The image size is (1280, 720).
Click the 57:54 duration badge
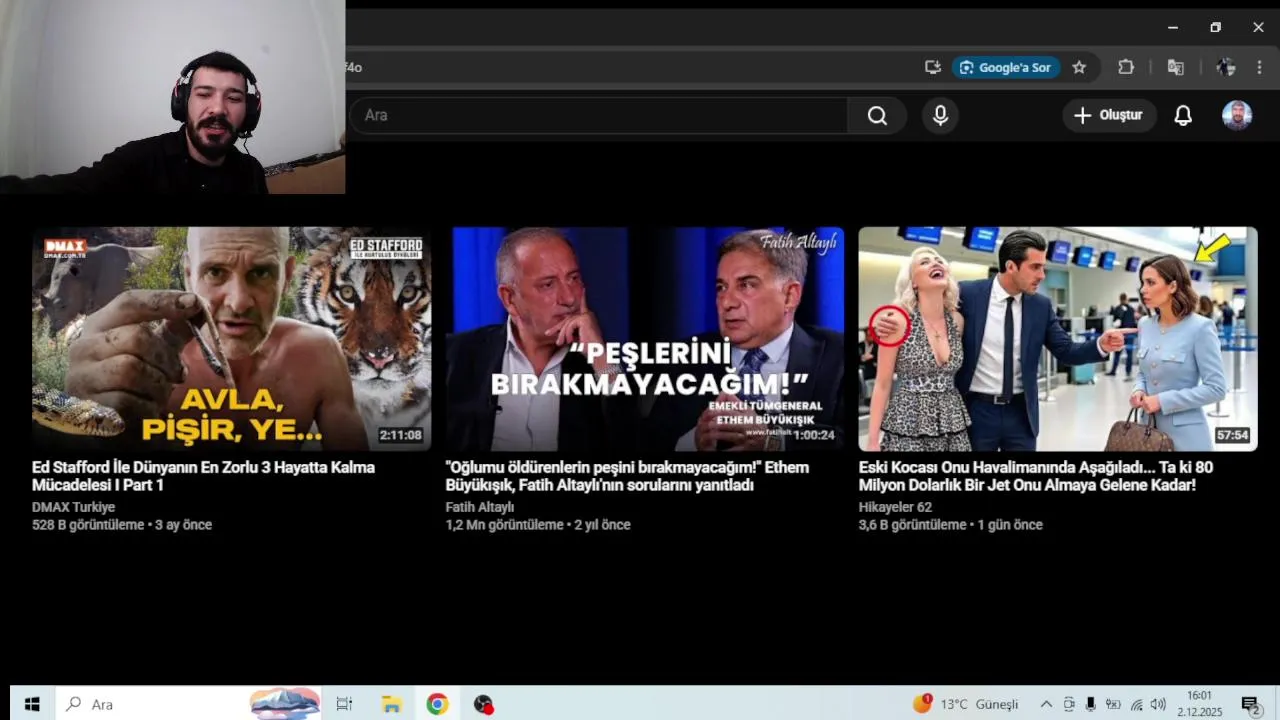click(1232, 436)
